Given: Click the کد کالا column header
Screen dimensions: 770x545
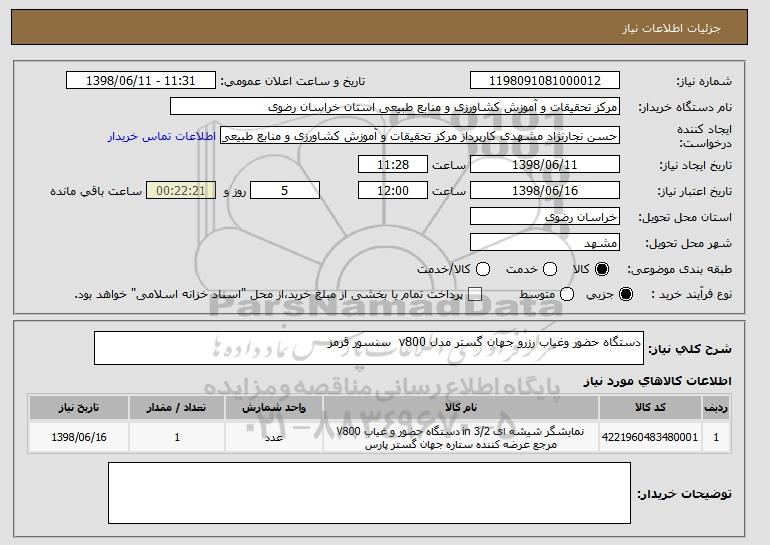Looking at the screenshot, I should (x=650, y=408).
